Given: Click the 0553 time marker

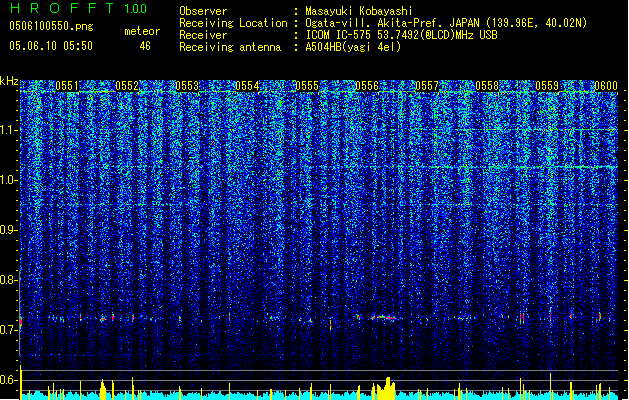Looking at the screenshot, I should (x=187, y=86).
